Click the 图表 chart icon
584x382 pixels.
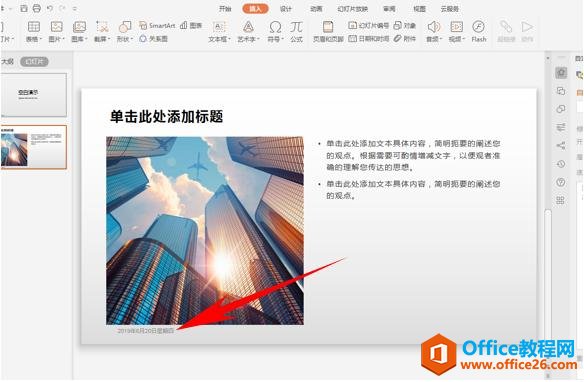pyautogui.click(x=191, y=25)
